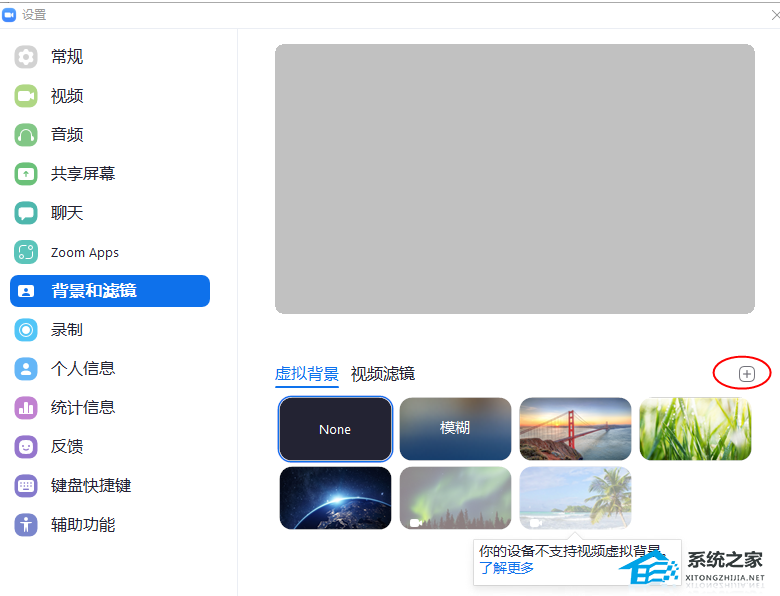Open the 音频 settings section
Image resolution: width=780 pixels, height=596 pixels.
(109, 135)
